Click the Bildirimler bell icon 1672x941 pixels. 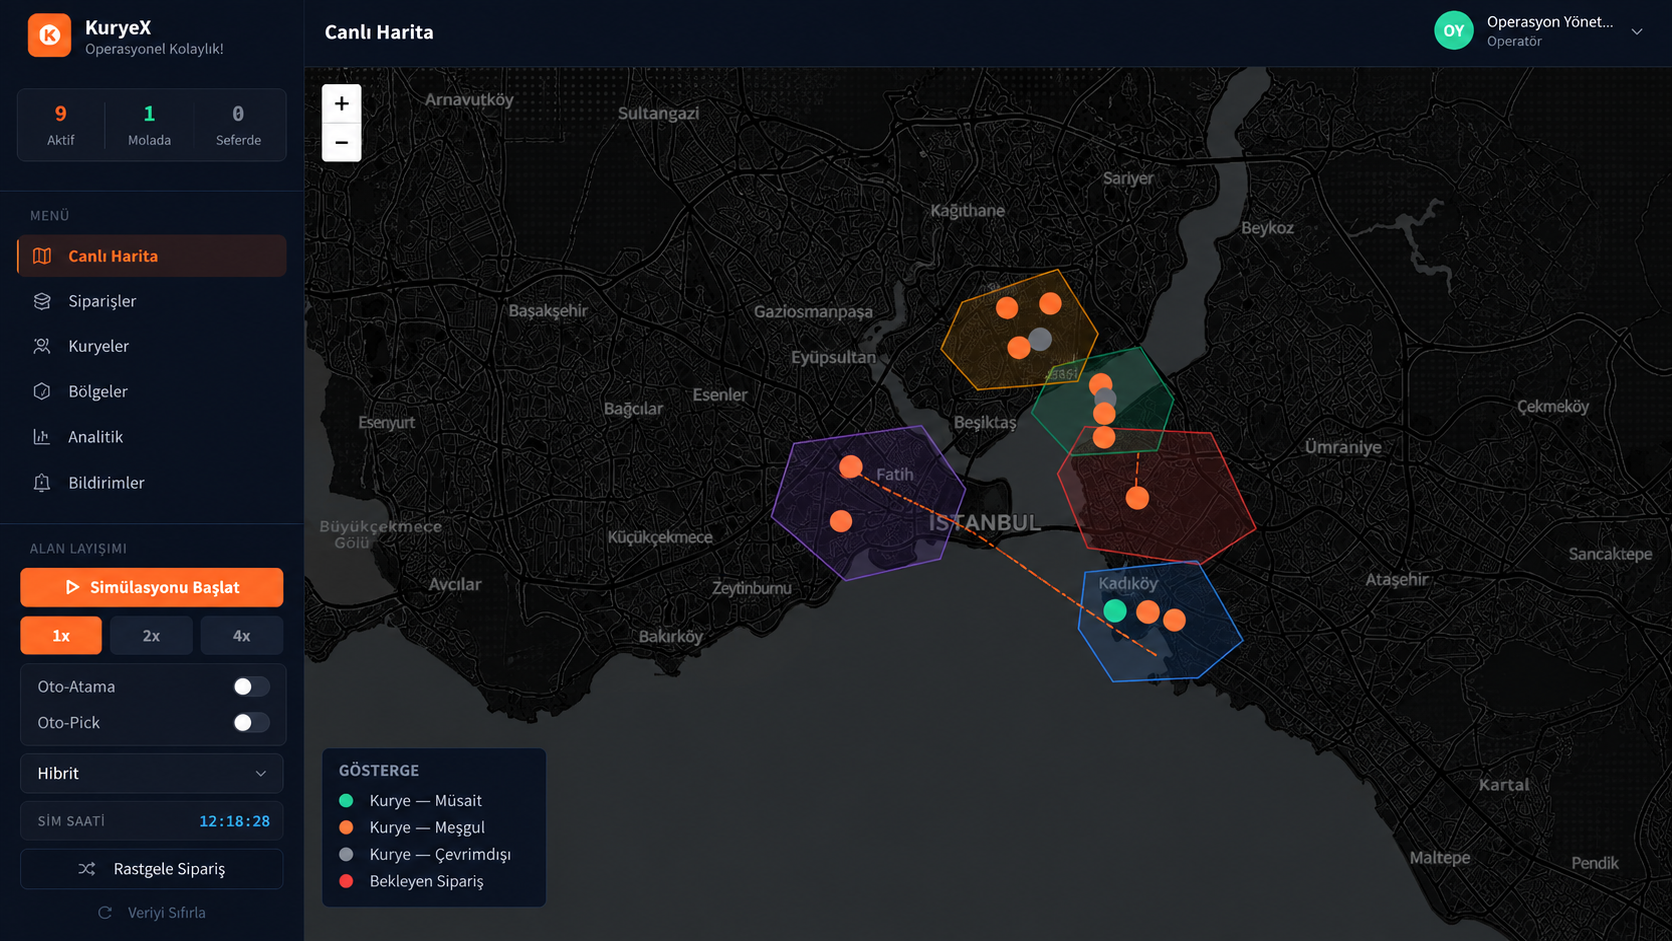coord(42,483)
